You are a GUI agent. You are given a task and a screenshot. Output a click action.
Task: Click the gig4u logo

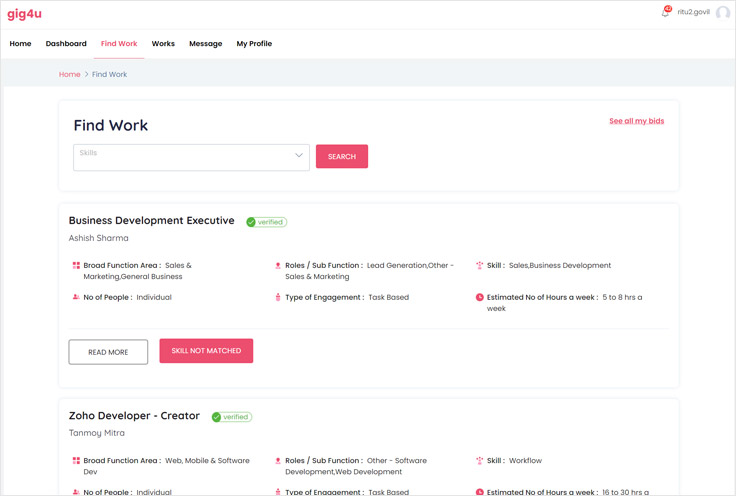[x=24, y=14]
